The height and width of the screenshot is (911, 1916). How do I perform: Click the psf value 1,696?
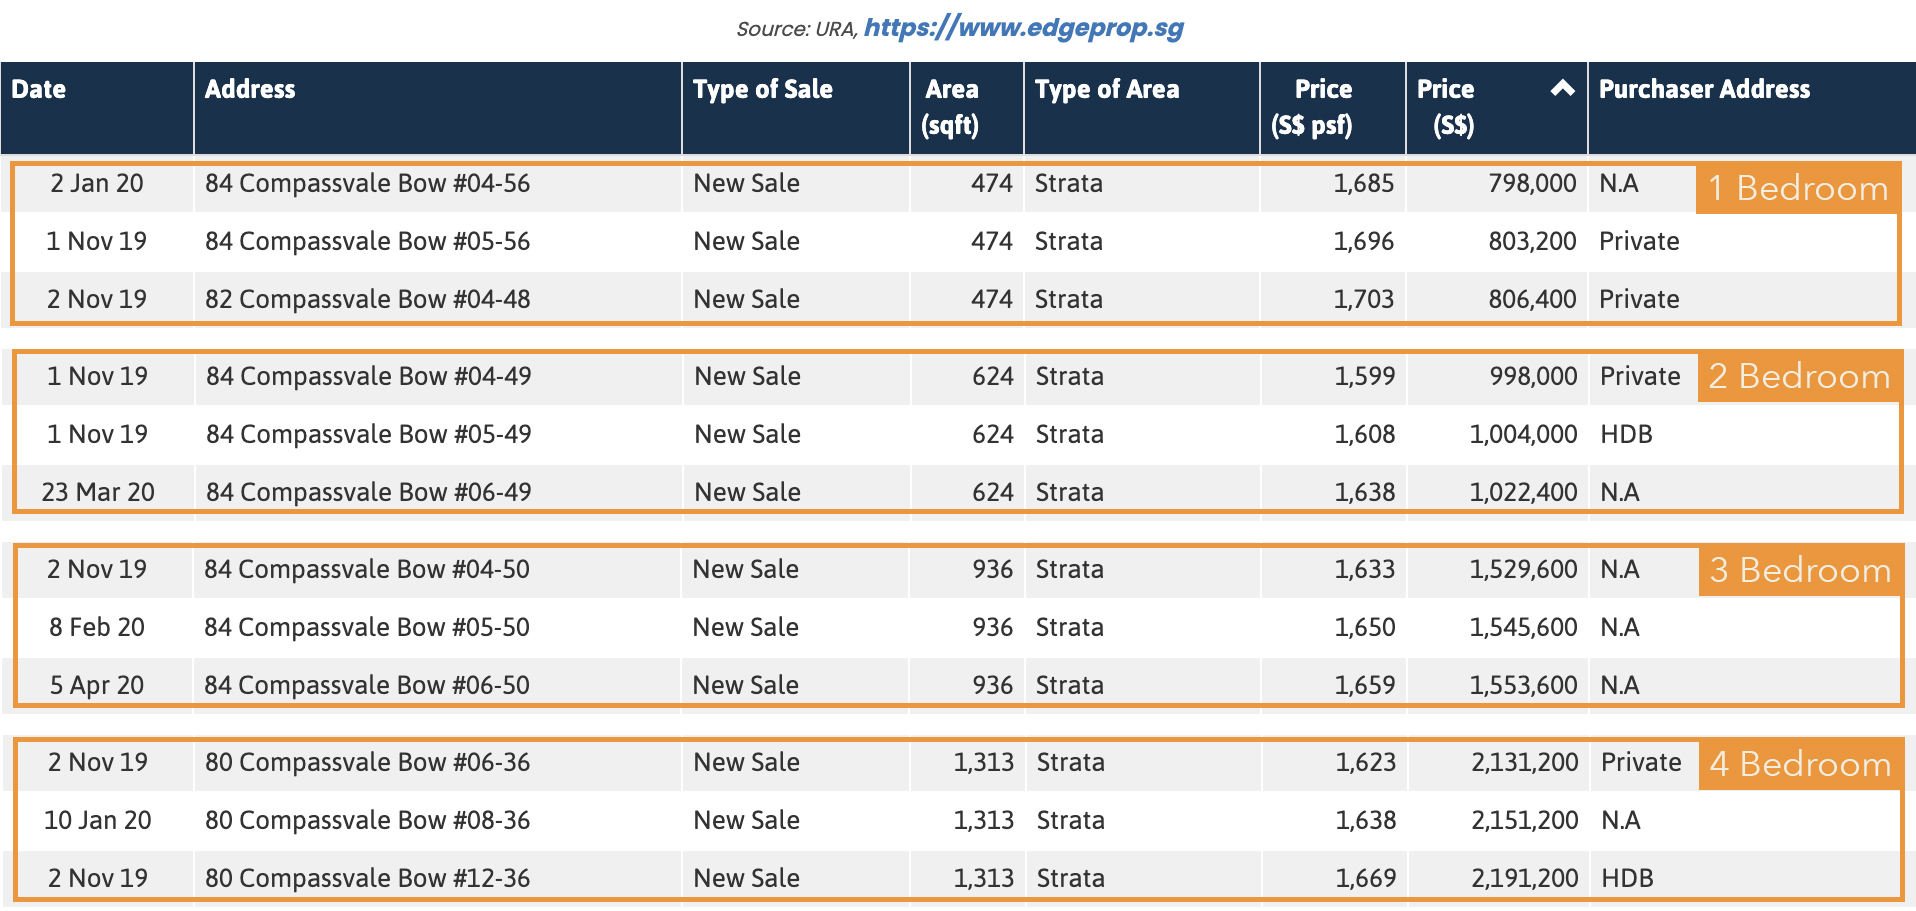pos(1364,242)
